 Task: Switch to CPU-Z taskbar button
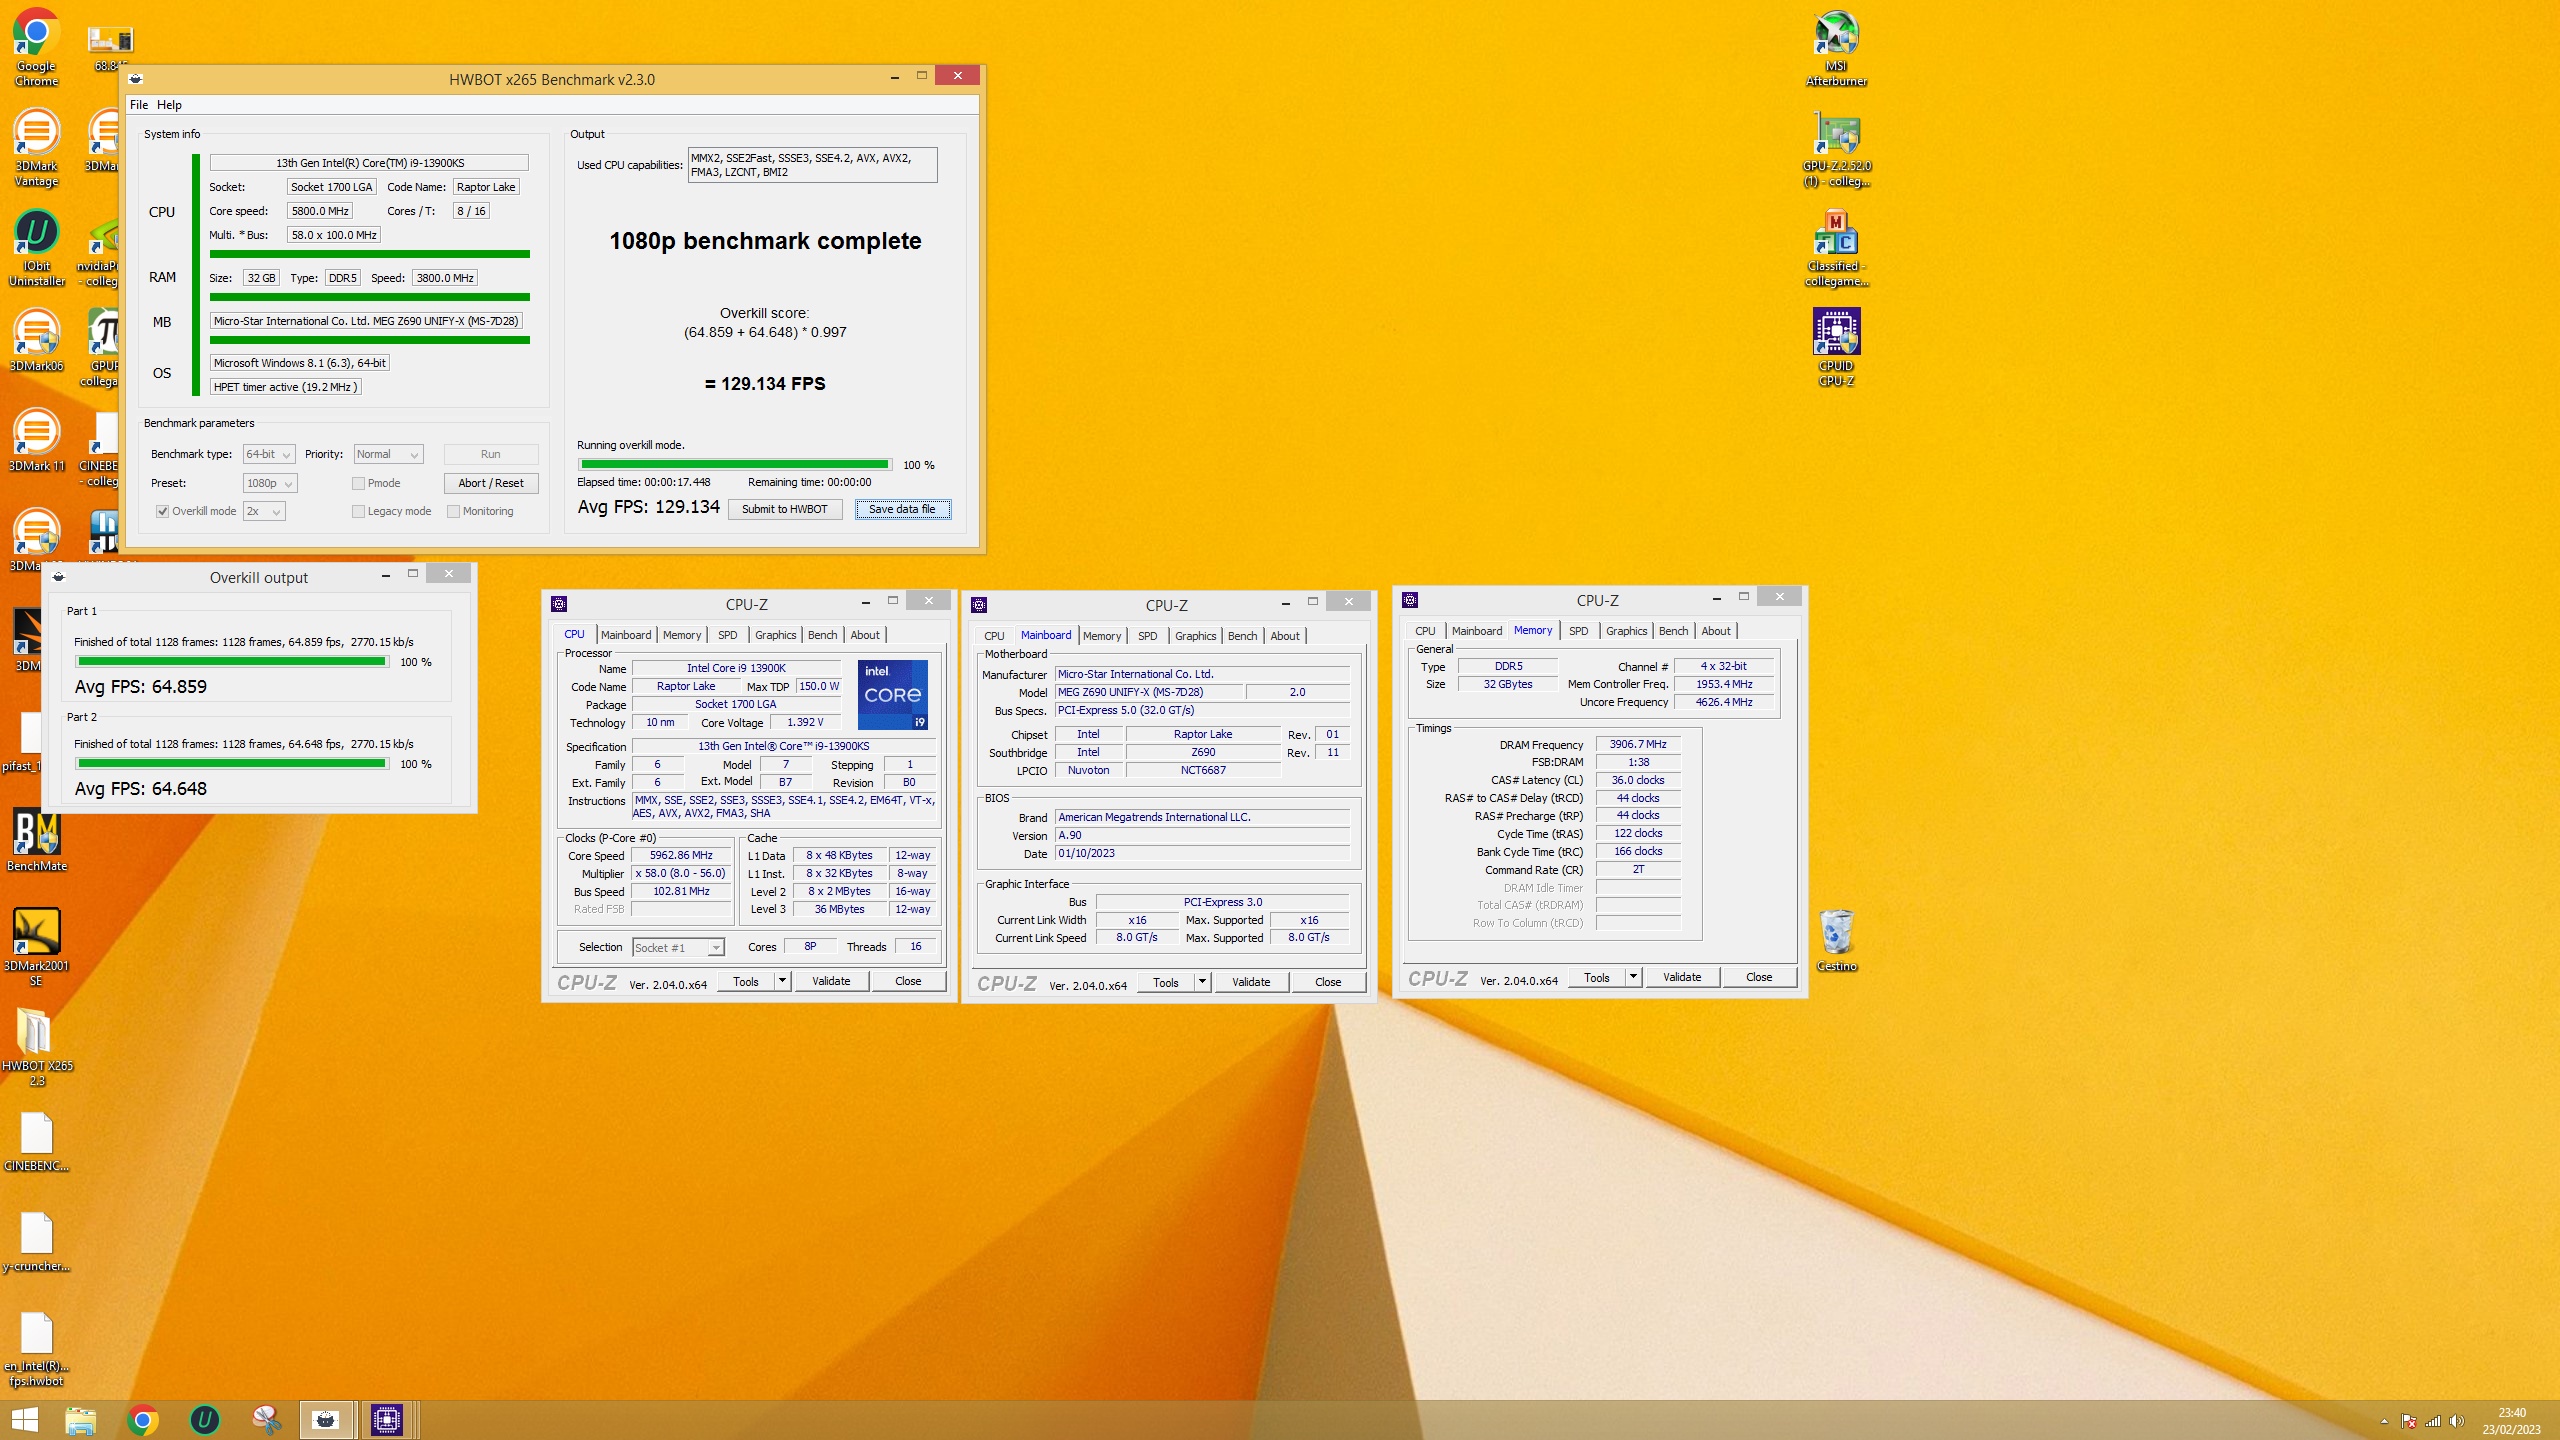pyautogui.click(x=387, y=1420)
